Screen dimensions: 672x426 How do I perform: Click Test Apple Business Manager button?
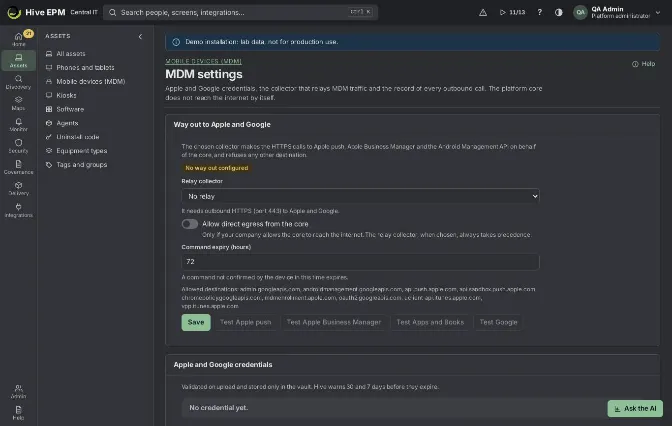point(334,322)
